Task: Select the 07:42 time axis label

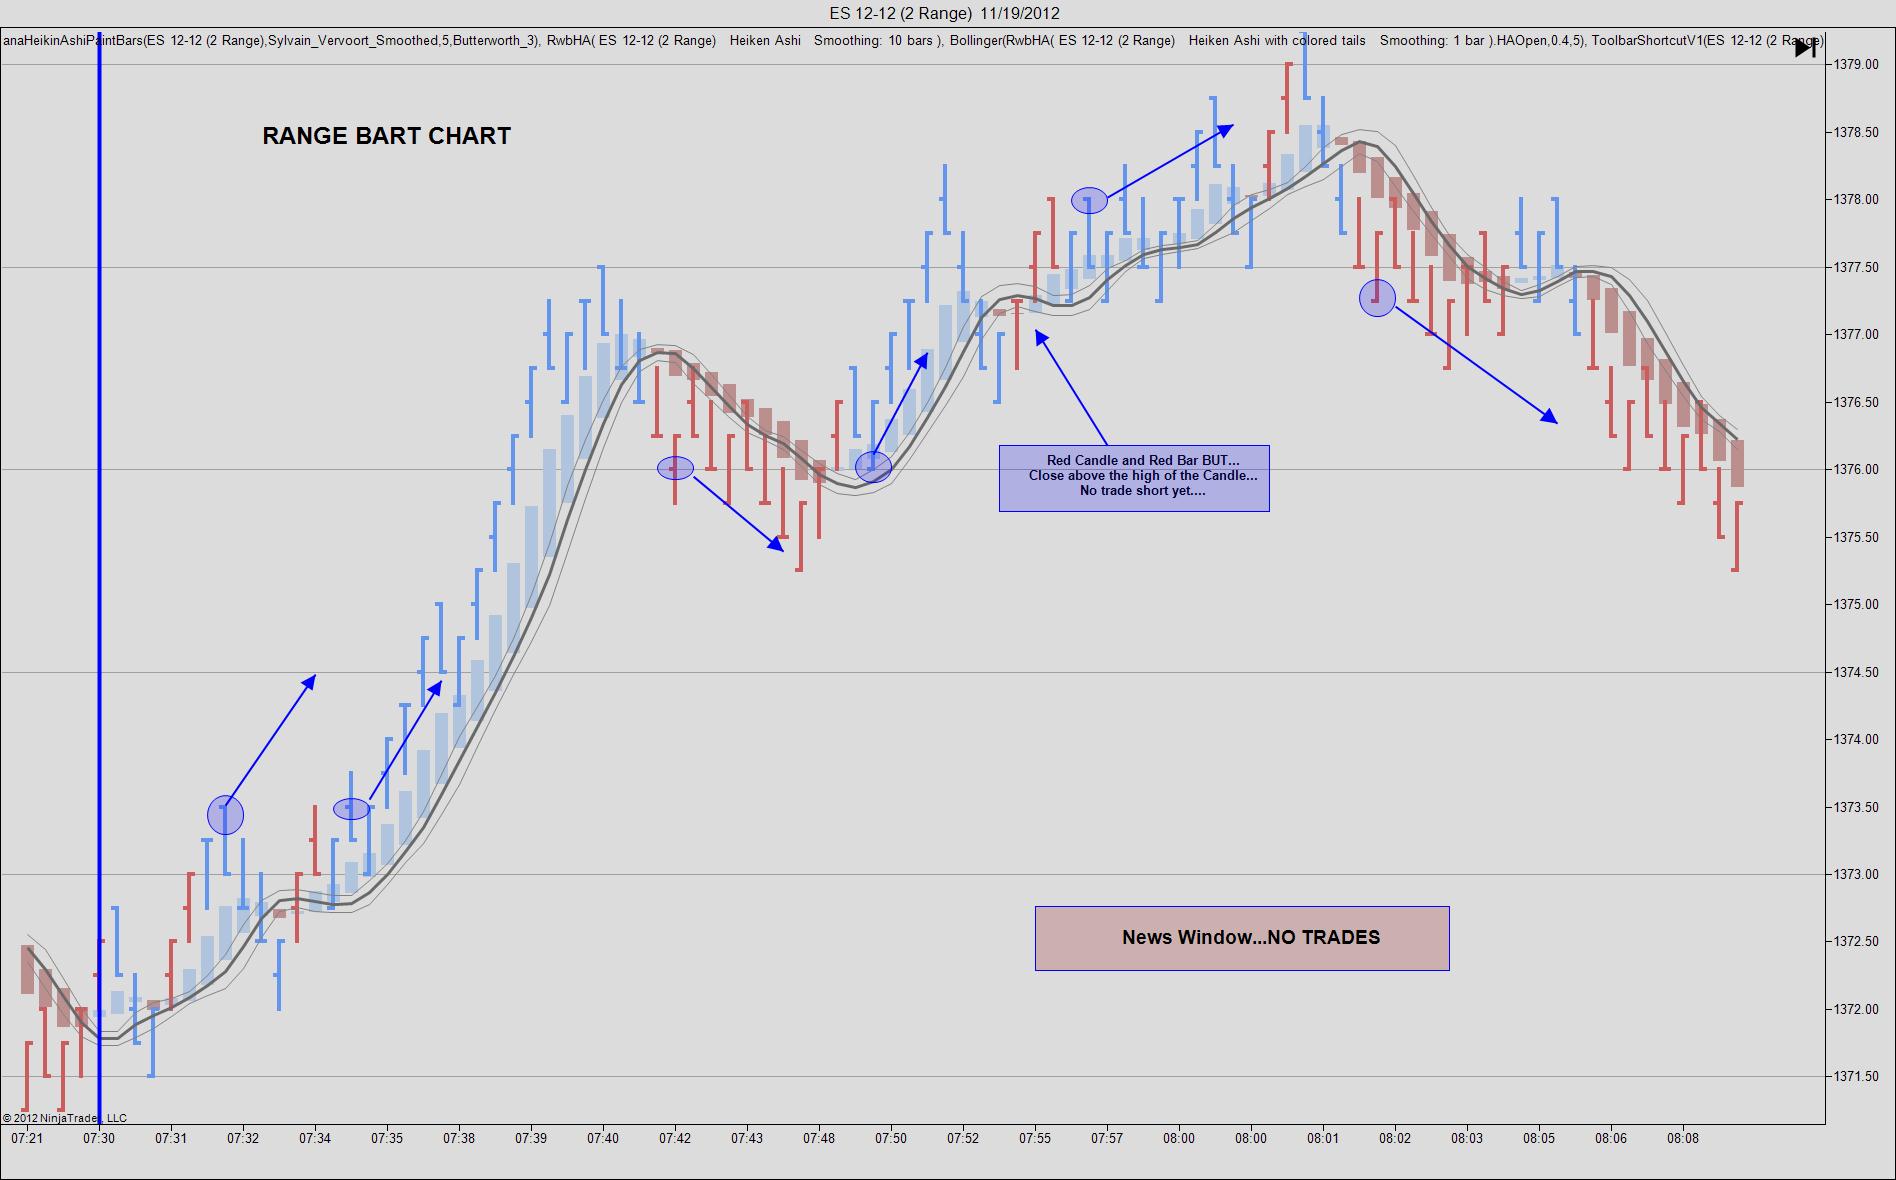Action: tap(675, 1138)
